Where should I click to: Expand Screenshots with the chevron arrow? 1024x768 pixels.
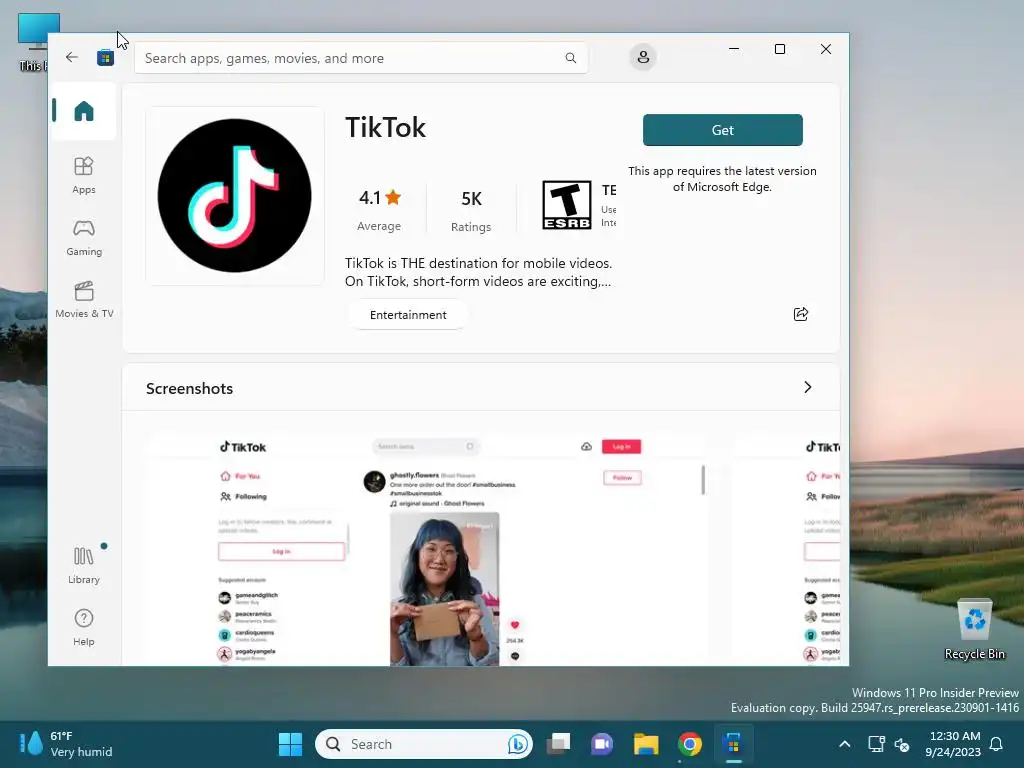tap(808, 387)
